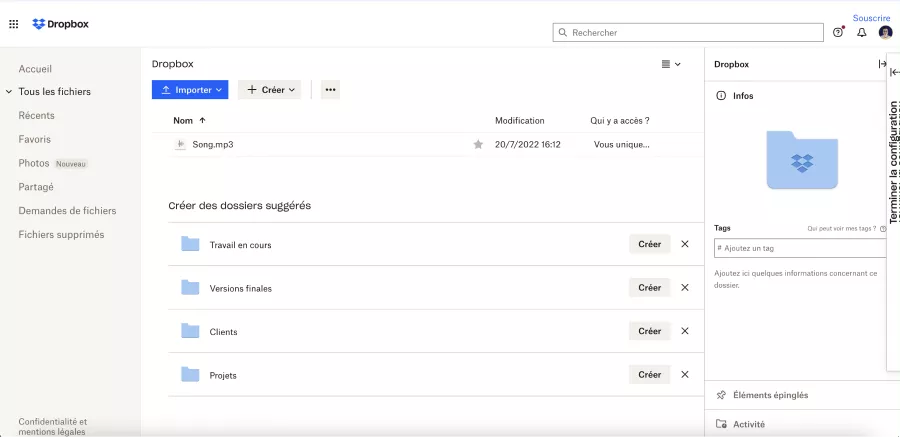Focus the Rechercher search field
Image resolution: width=900 pixels, height=437 pixels.
[688, 33]
